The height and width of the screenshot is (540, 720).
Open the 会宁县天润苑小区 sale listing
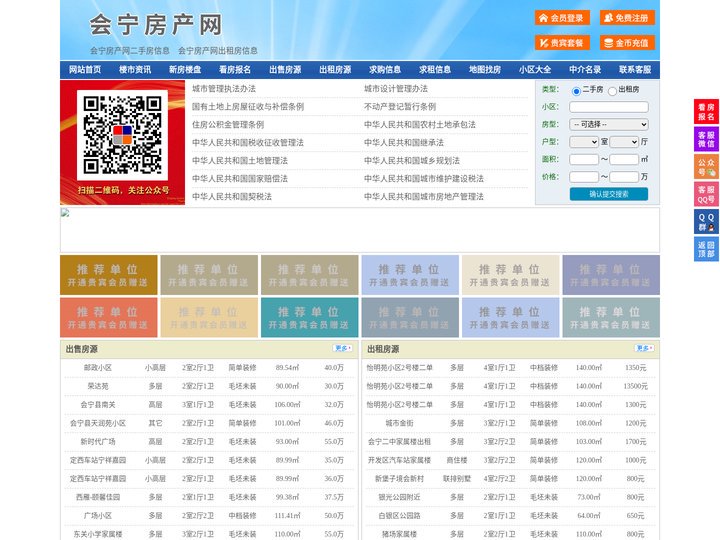tap(98, 423)
